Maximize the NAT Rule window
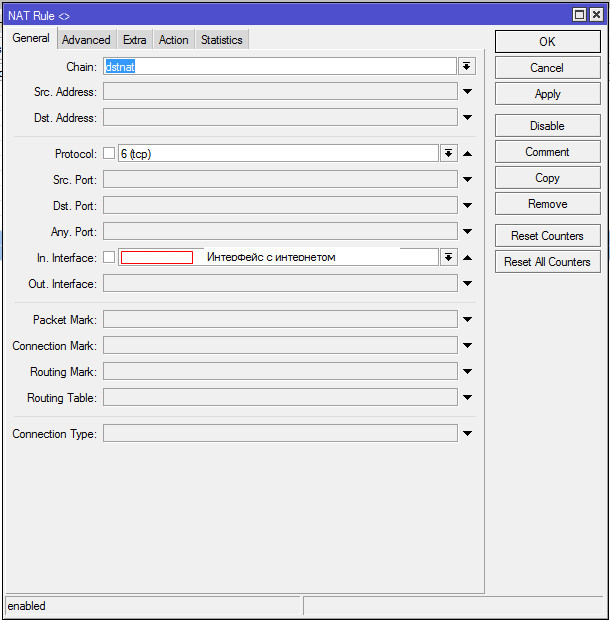Image resolution: width=610 pixels, height=621 pixels. 580,15
